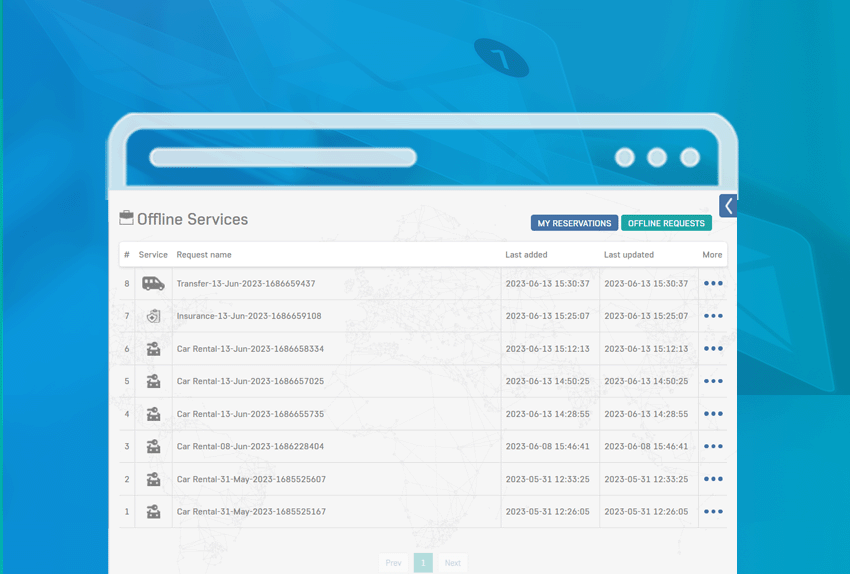The height and width of the screenshot is (574, 850).
Task: Select request Car Rental-08-Jun-2023-1686228404
Action: [250, 446]
